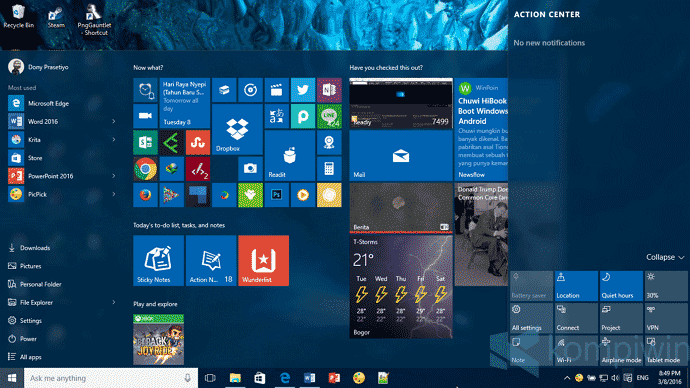
Task: Open Task View from taskbar
Action: (210, 378)
